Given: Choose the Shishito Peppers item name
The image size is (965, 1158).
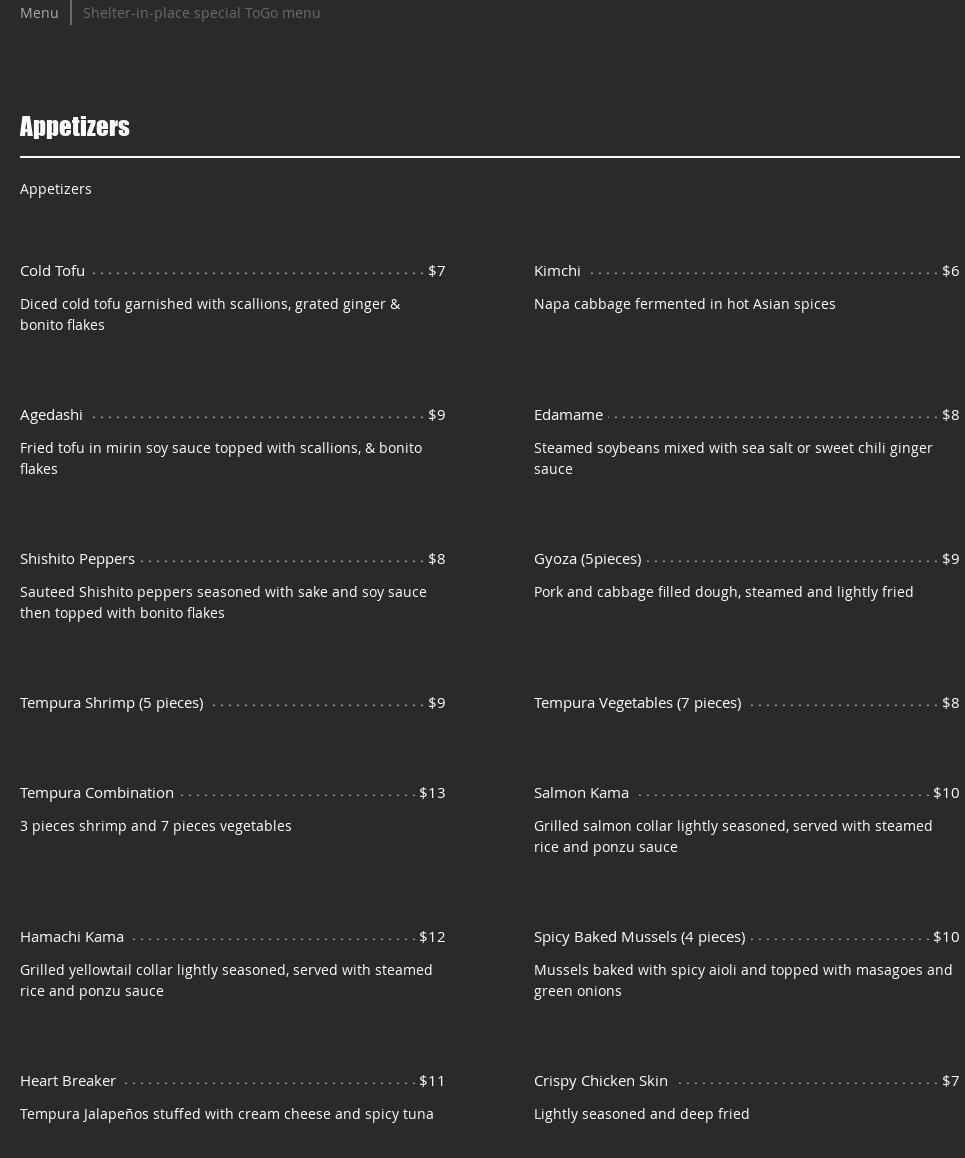Looking at the screenshot, I should [x=77, y=558].
